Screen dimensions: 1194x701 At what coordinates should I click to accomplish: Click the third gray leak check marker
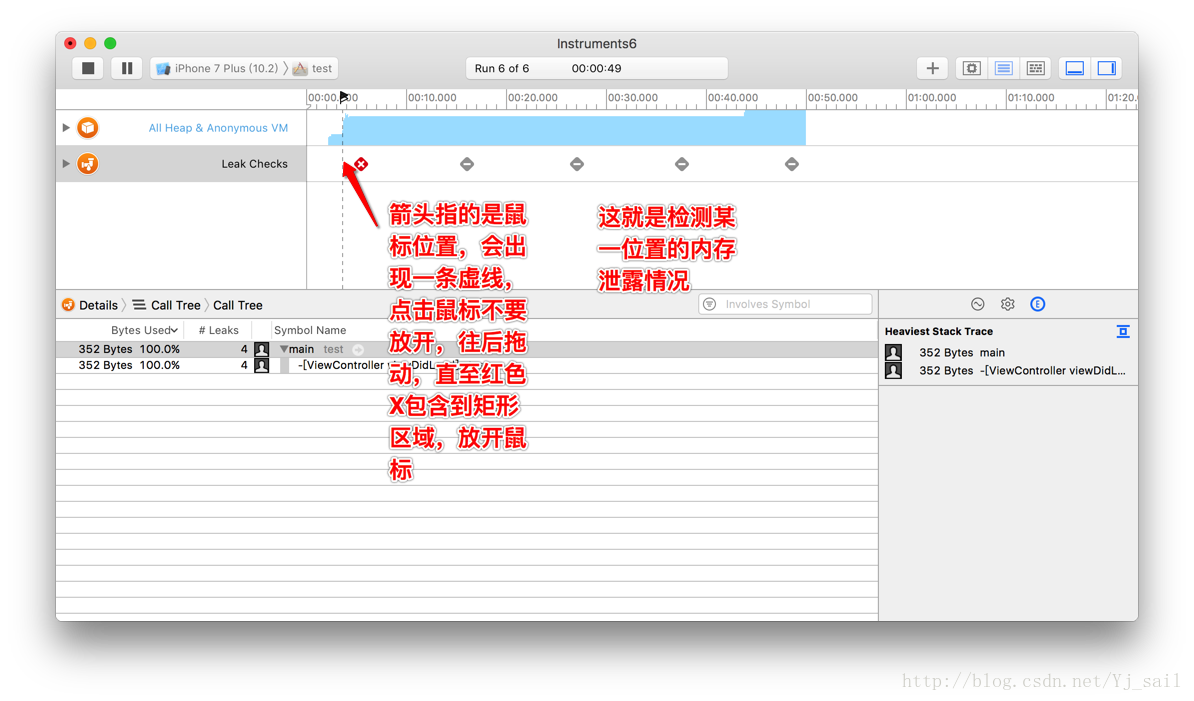682,164
